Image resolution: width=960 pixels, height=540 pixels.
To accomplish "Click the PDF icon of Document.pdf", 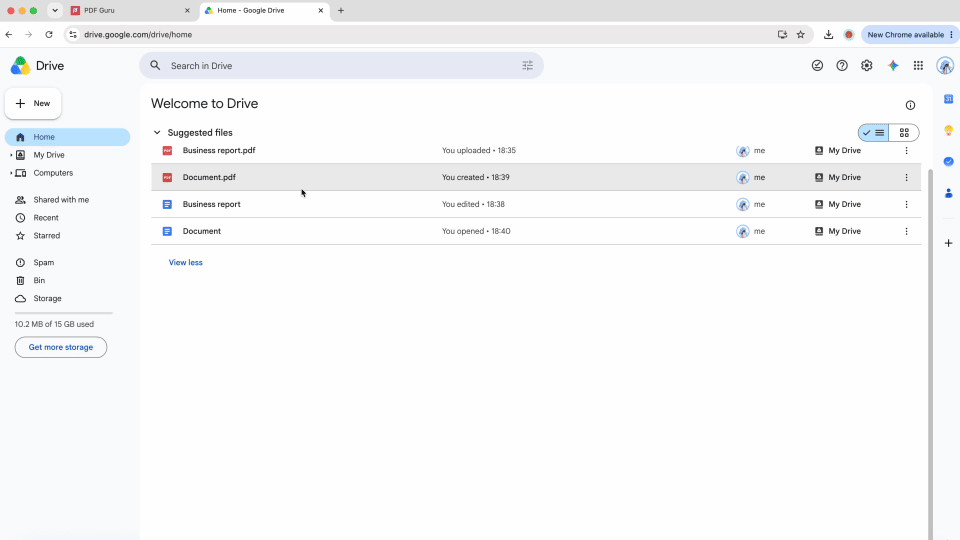I will [167, 178].
